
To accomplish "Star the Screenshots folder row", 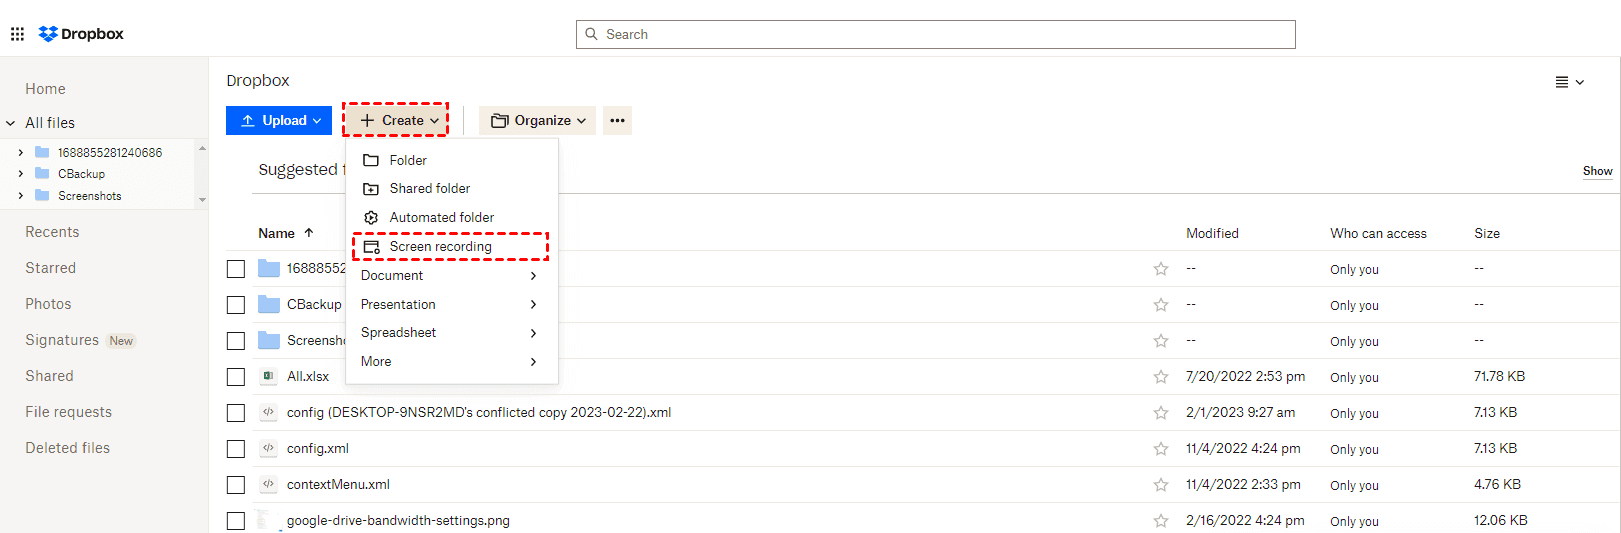I will 1160,341.
